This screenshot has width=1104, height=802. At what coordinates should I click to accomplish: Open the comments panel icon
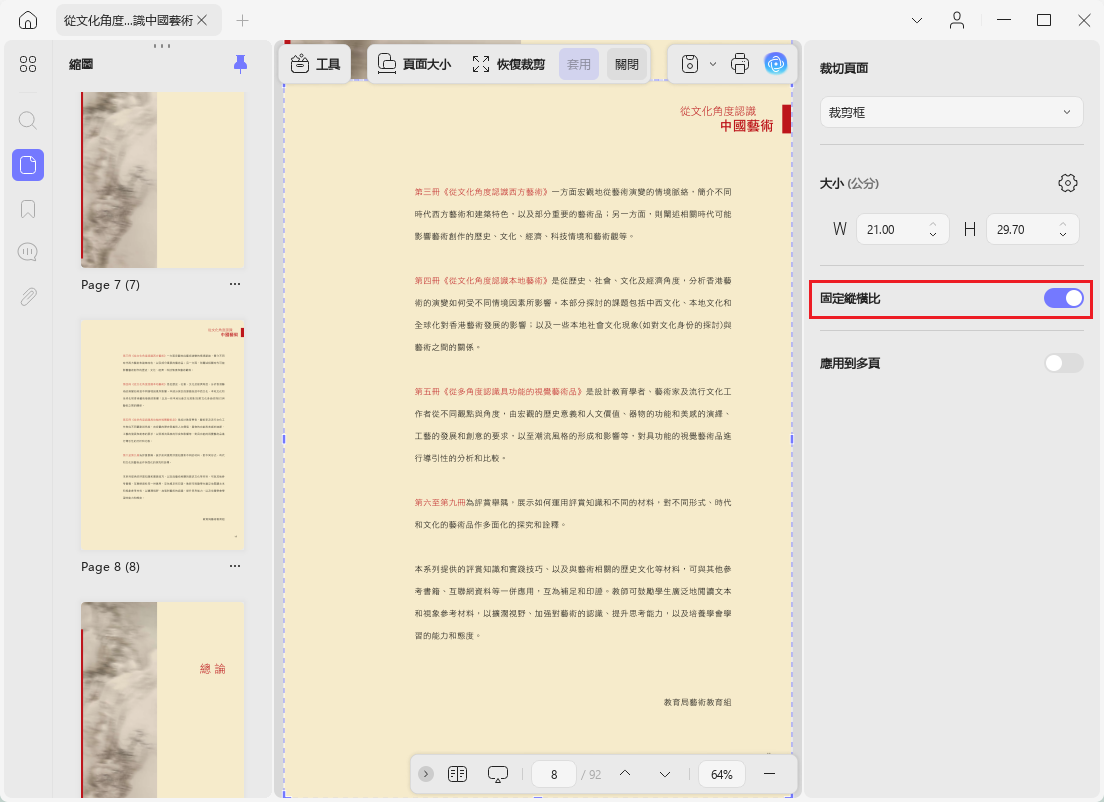27,252
